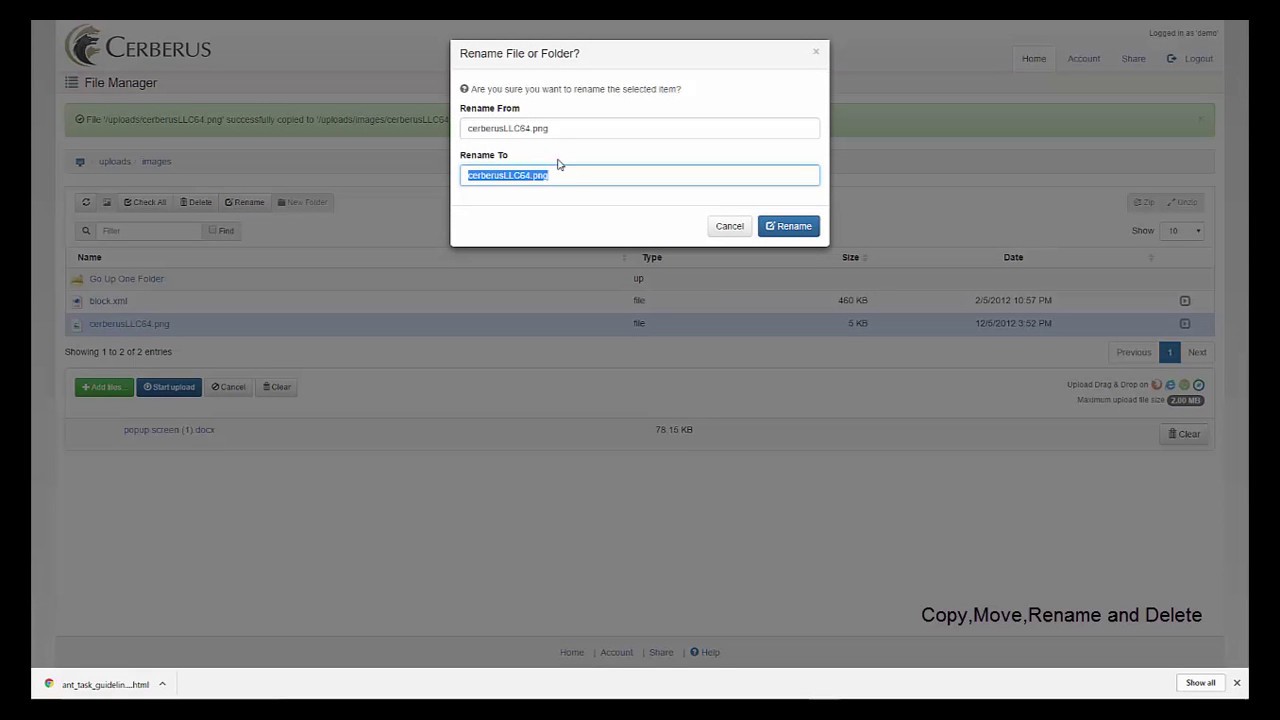Click the Internet Explorer browser icon
1280x720 pixels.
(1171, 384)
